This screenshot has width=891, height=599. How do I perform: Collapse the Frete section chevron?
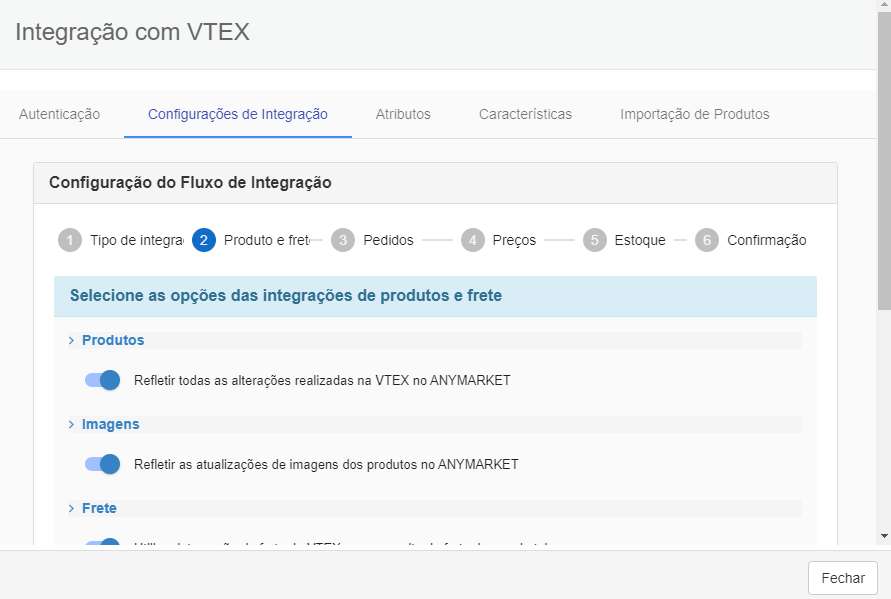tap(72, 509)
